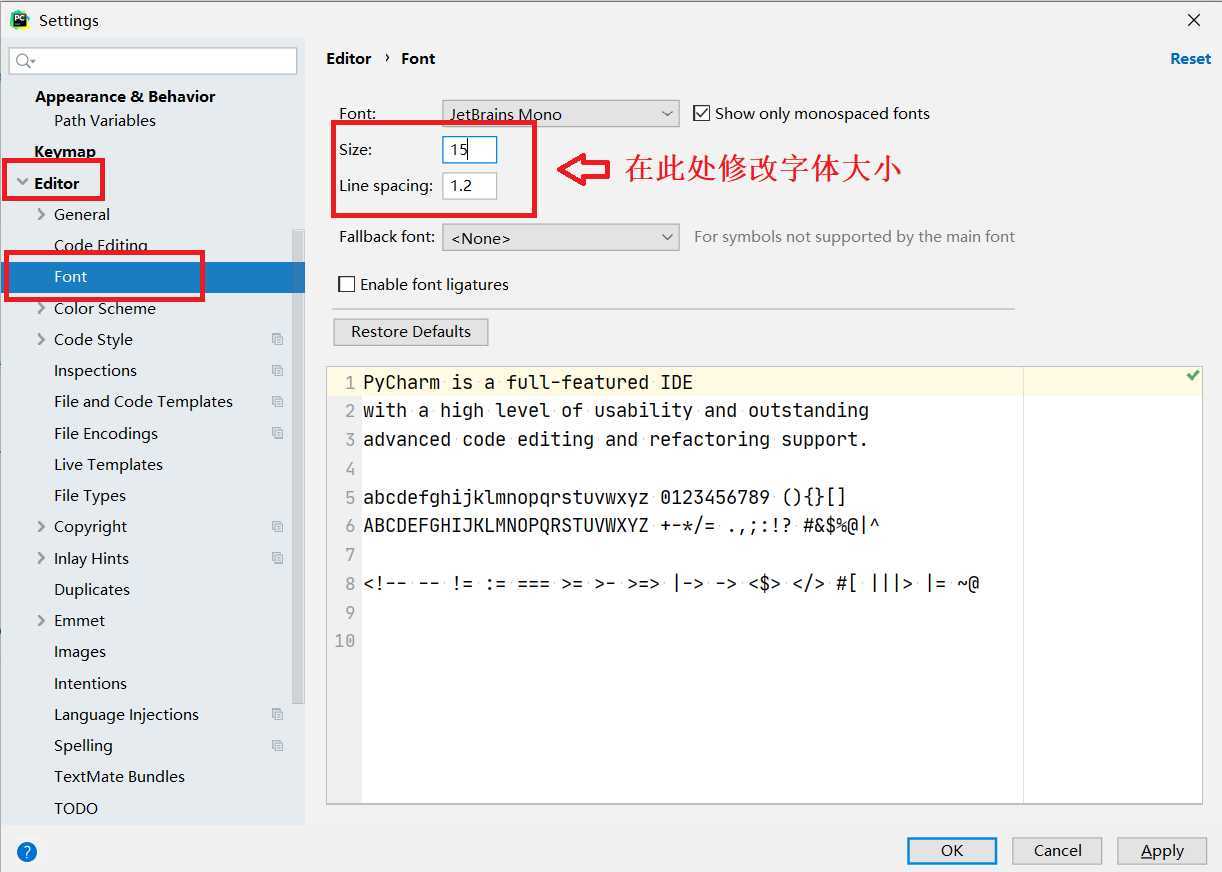The width and height of the screenshot is (1222, 872).
Task: Open File Types settings
Action: [90, 495]
